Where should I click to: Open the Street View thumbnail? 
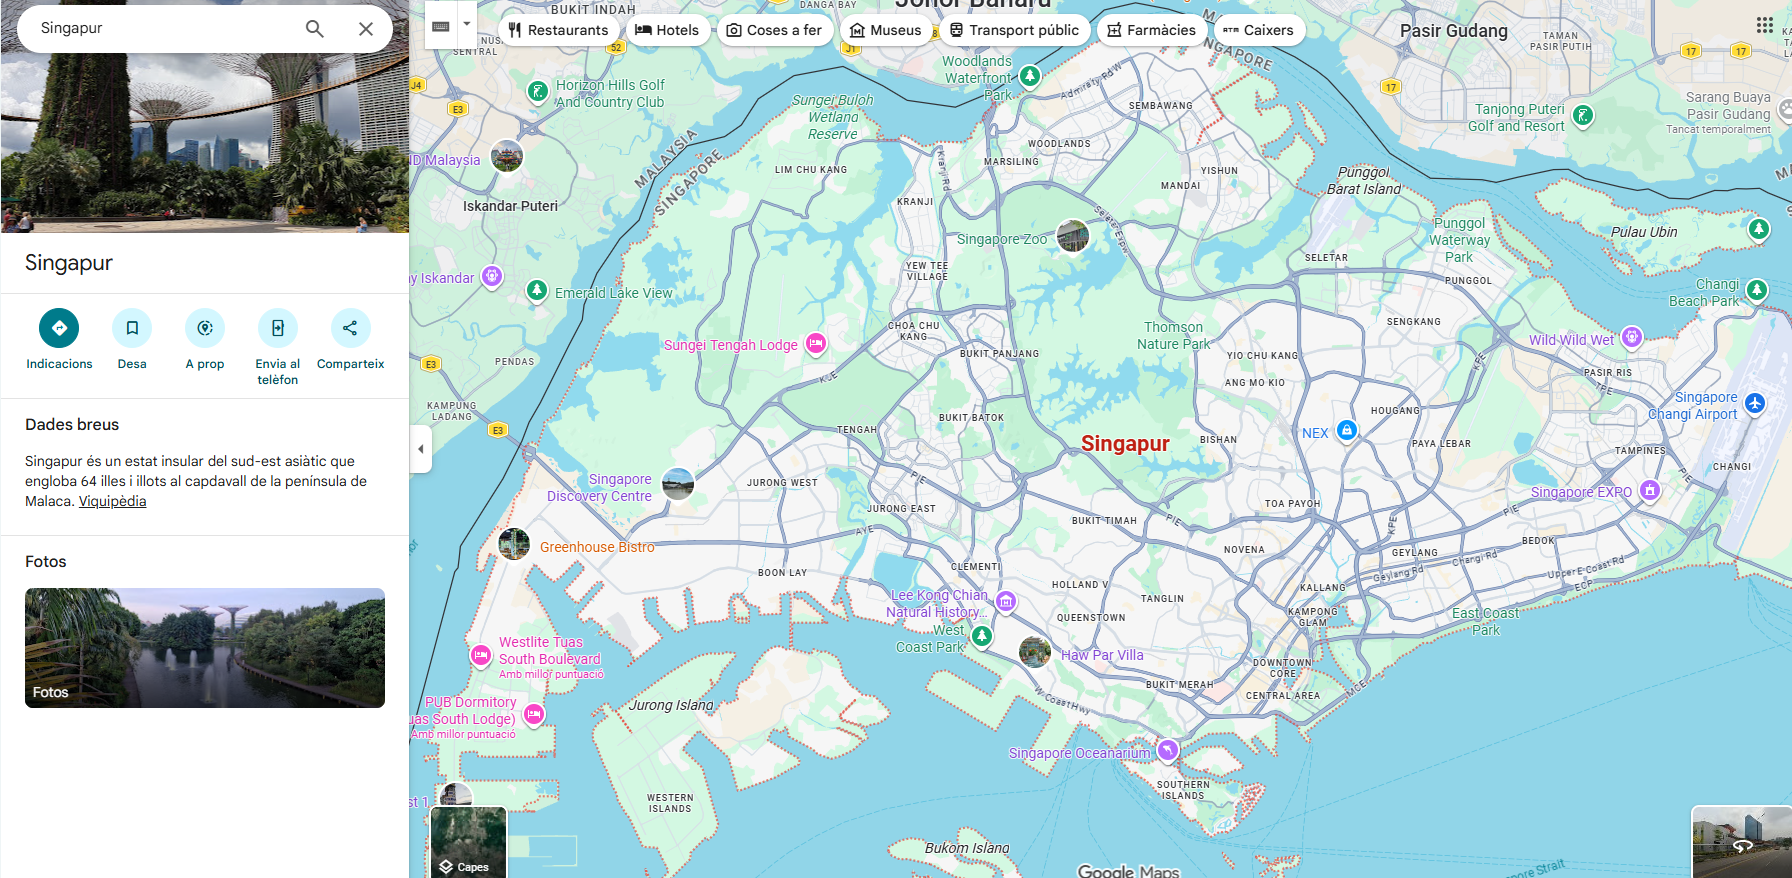click(x=1741, y=842)
